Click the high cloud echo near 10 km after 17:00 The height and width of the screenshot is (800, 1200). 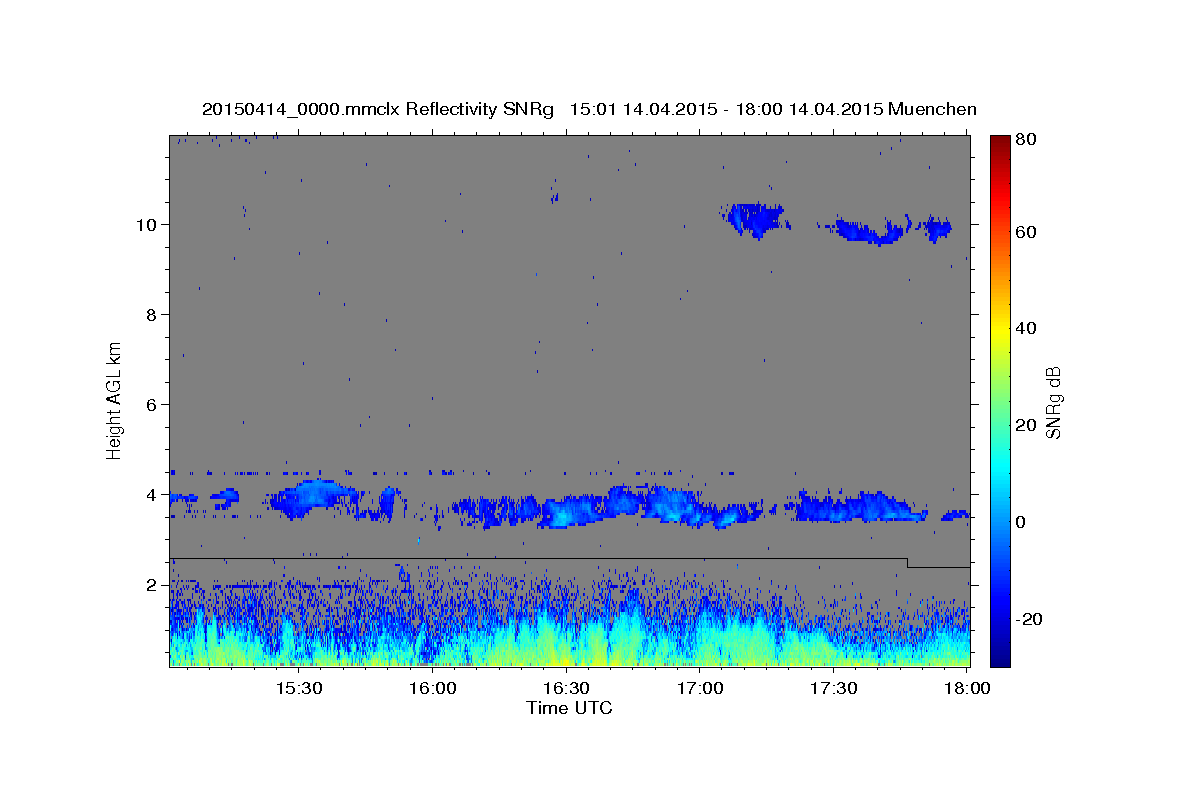coord(754,218)
